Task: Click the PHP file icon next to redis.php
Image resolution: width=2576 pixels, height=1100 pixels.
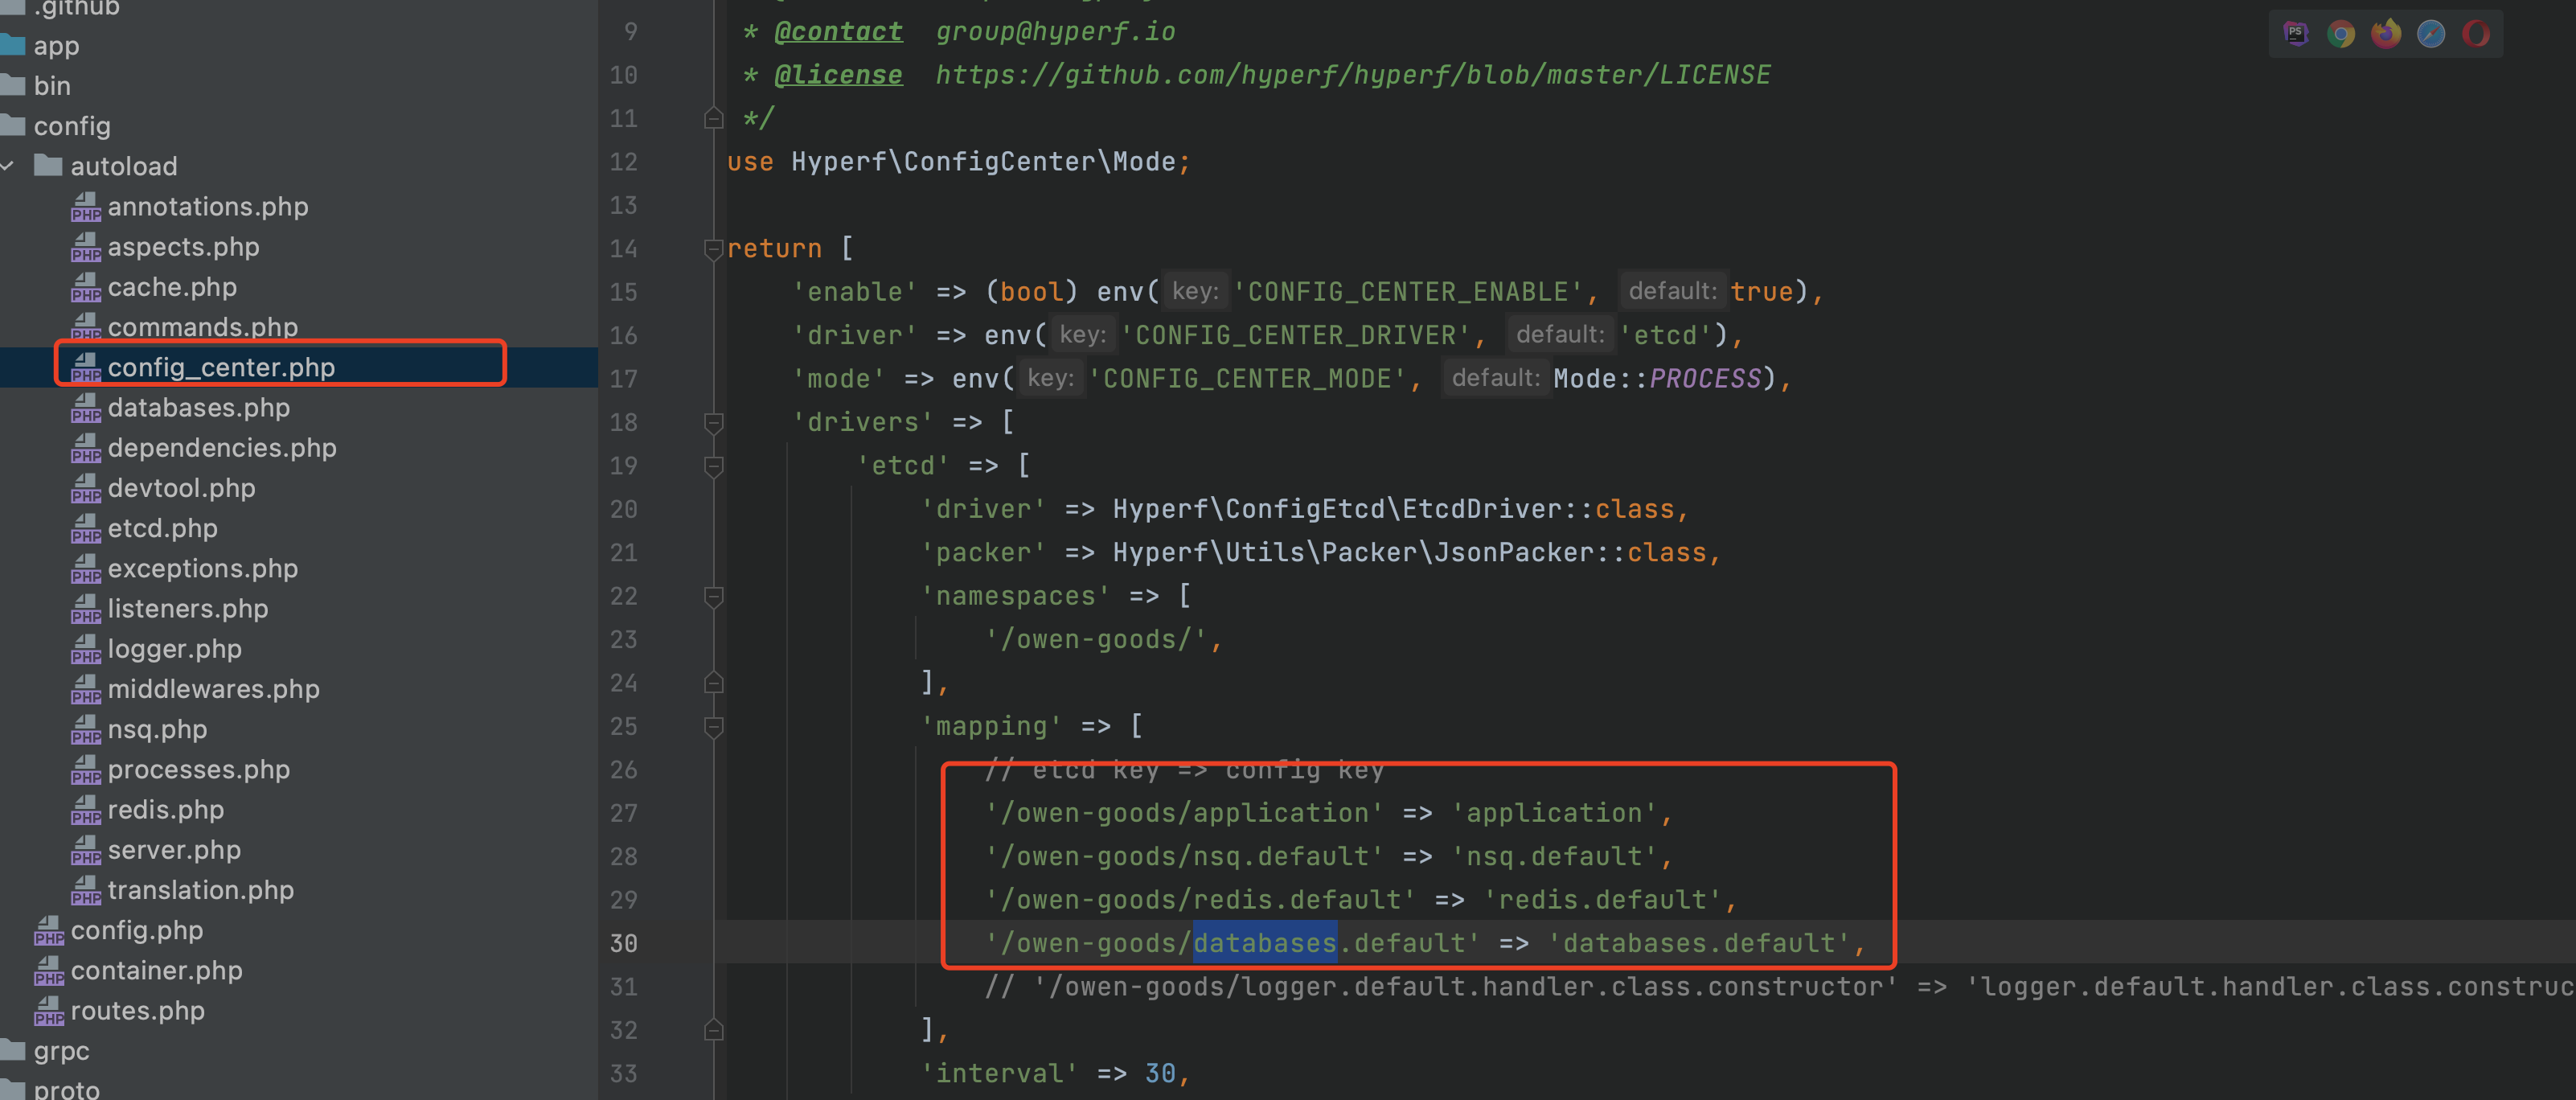Action: [86, 810]
